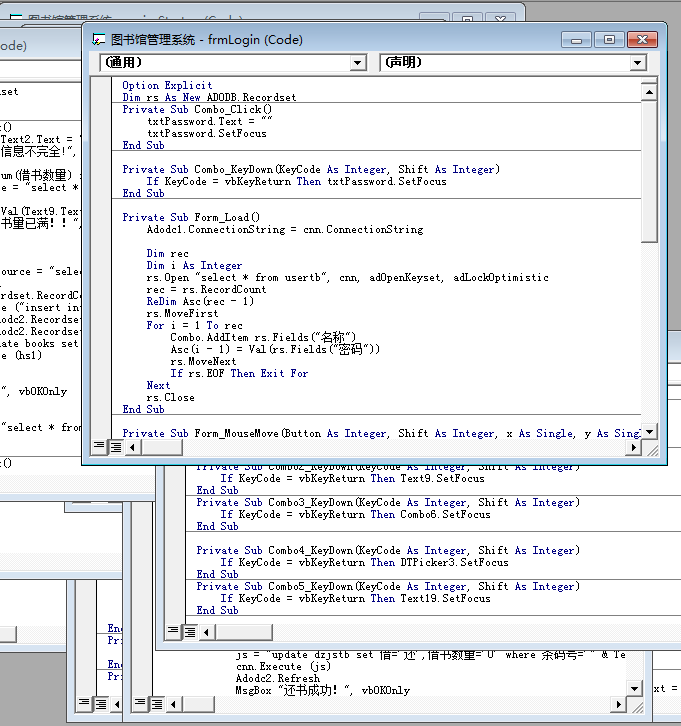Open the Object dropdown showing (通用)

pos(358,62)
